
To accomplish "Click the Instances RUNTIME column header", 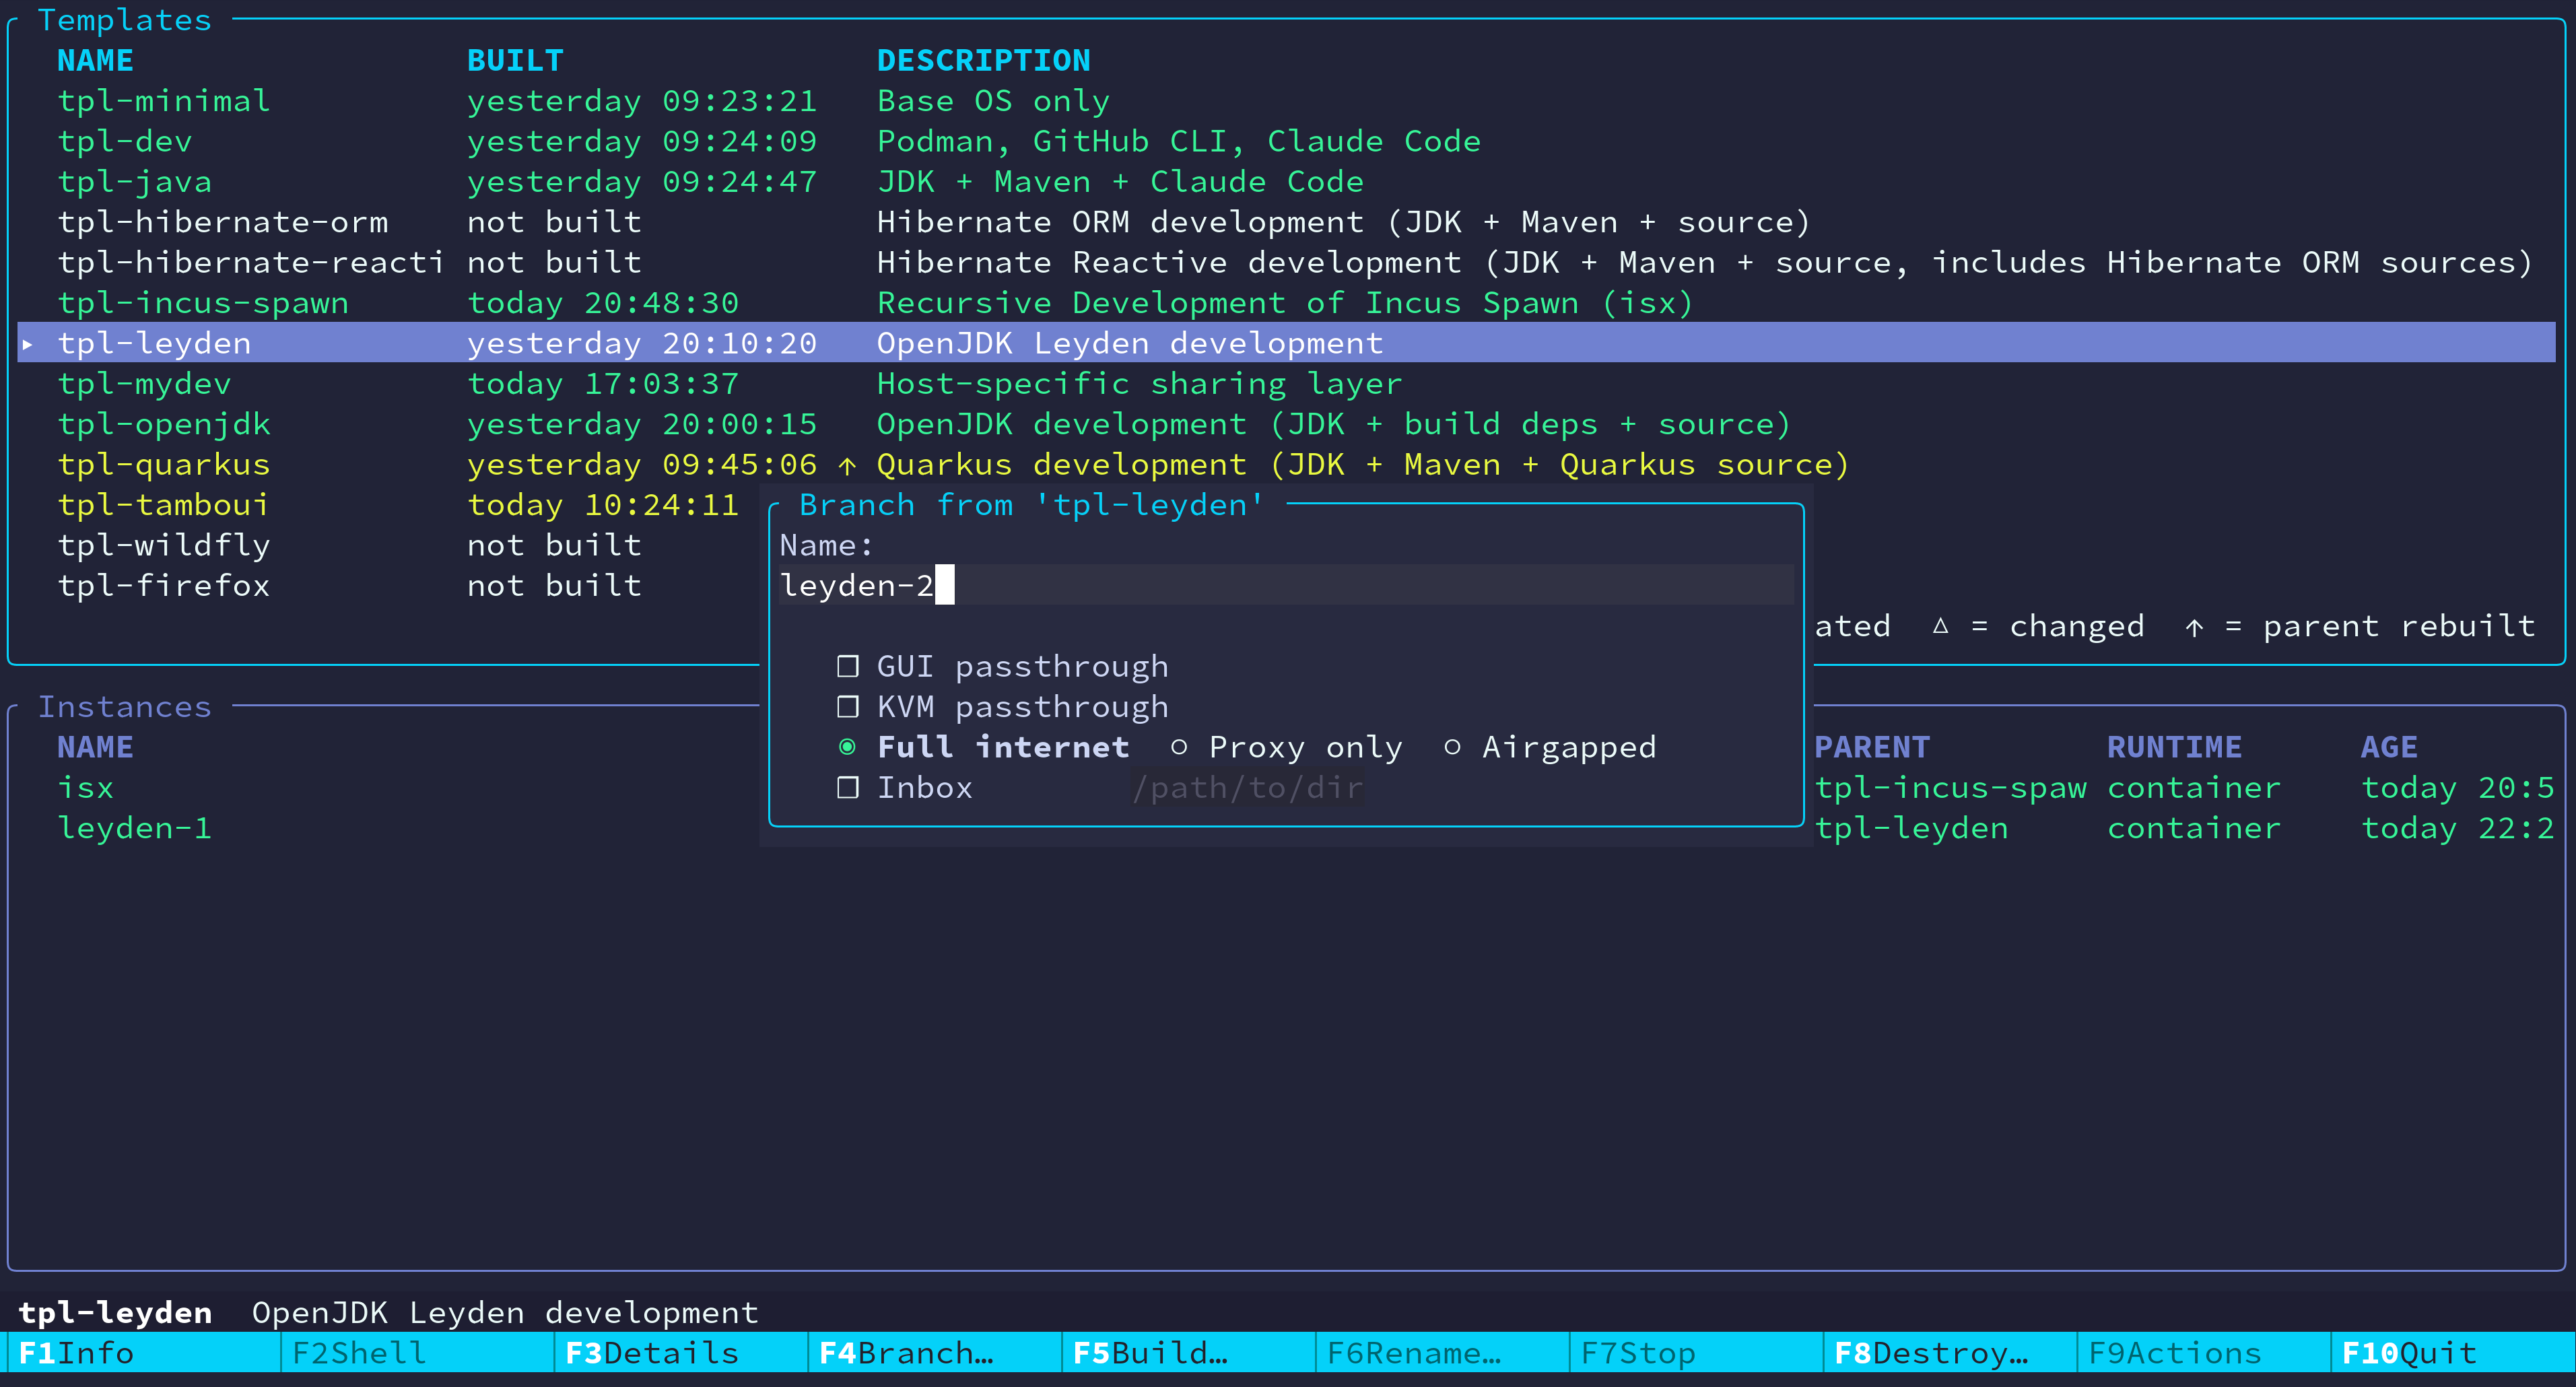I will pos(2174,747).
